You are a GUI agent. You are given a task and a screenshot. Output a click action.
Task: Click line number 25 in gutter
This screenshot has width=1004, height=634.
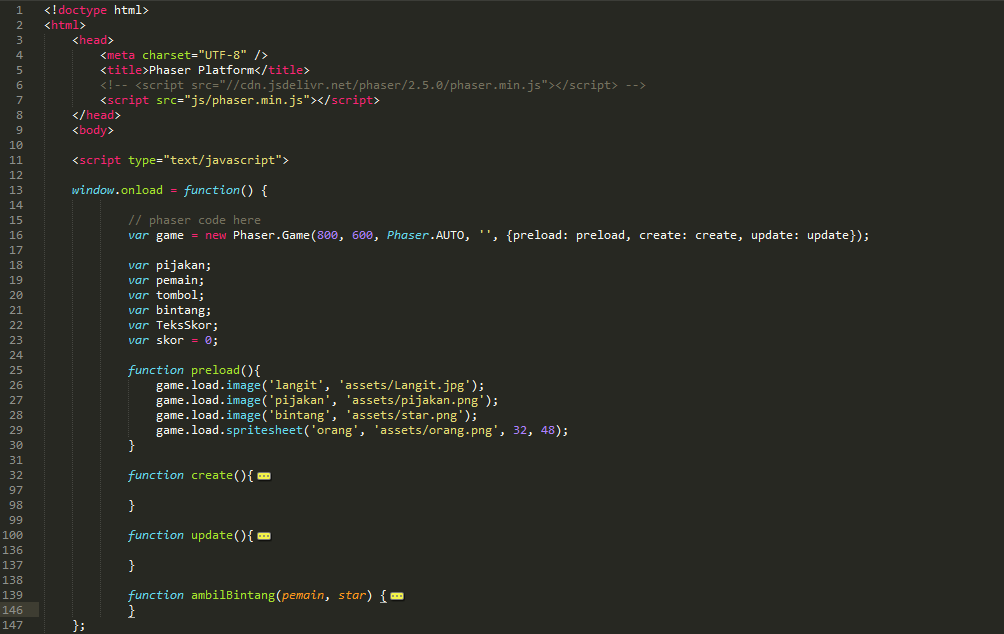click(x=16, y=370)
